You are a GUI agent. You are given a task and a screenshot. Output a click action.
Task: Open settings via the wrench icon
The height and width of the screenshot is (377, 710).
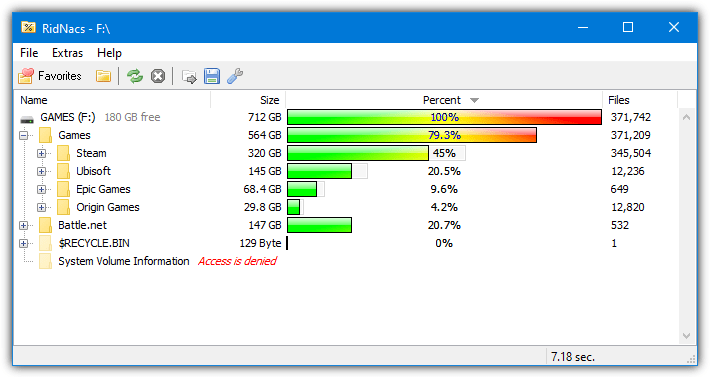click(x=235, y=76)
